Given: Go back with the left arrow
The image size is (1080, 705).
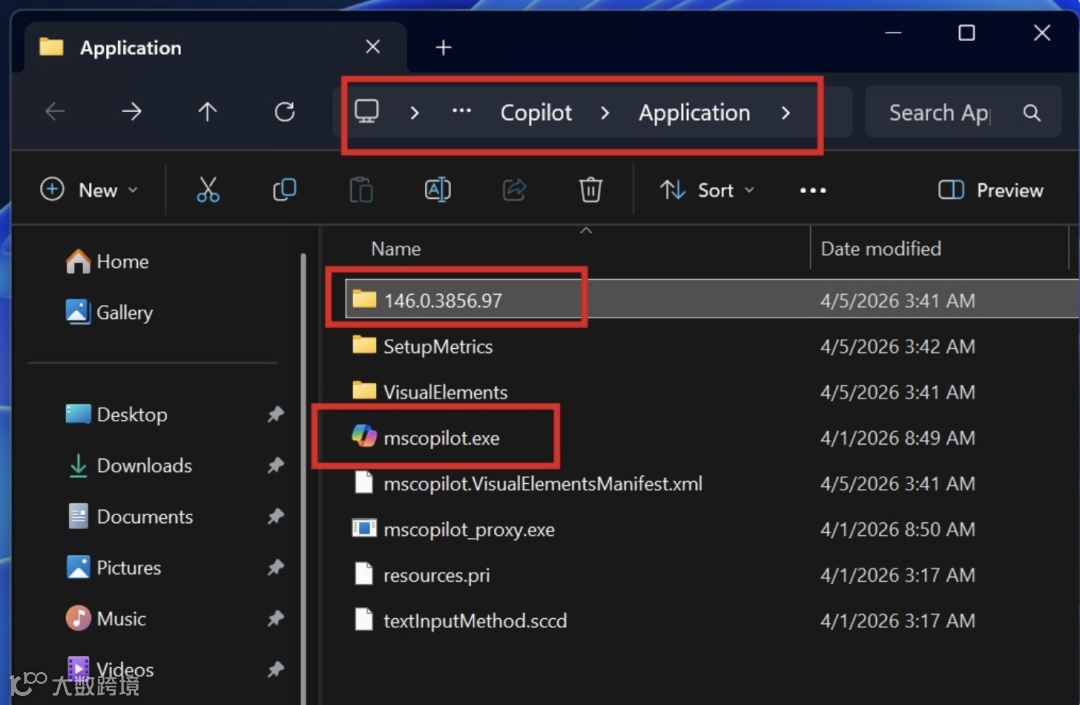Looking at the screenshot, I should 55,112.
